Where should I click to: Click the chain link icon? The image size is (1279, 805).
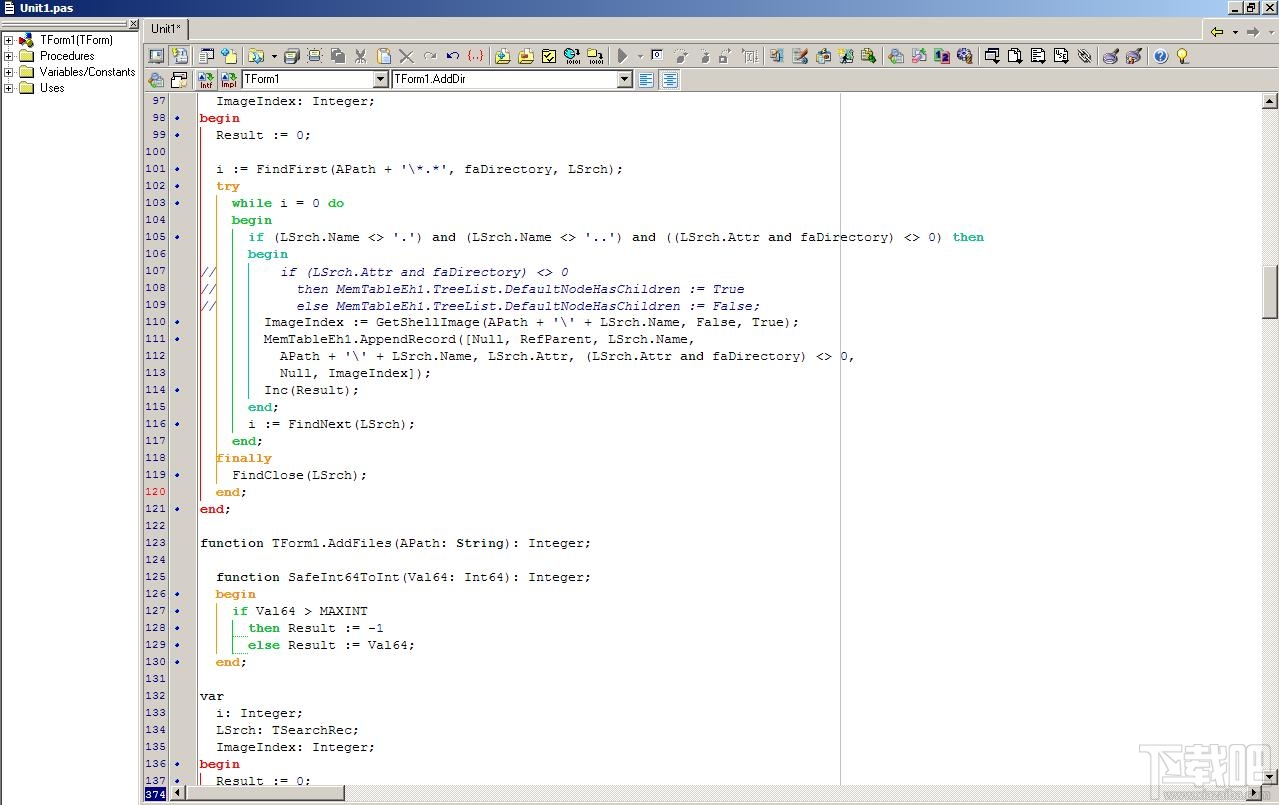coord(1084,56)
